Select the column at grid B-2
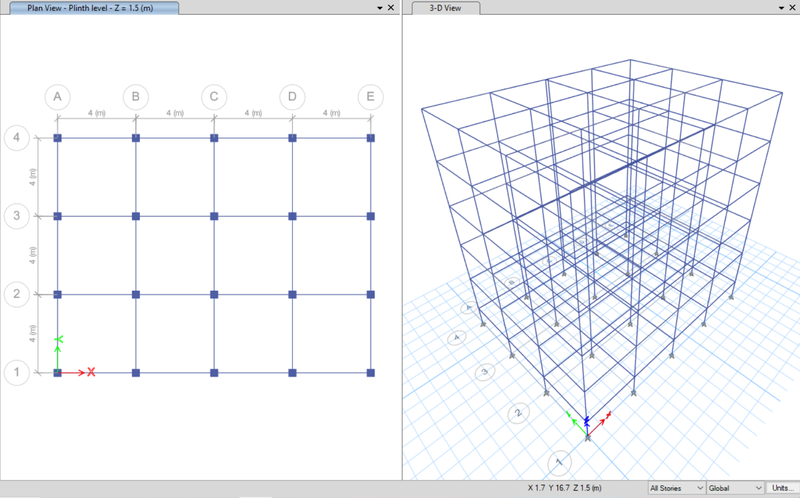Image resolution: width=800 pixels, height=498 pixels. [x=136, y=294]
